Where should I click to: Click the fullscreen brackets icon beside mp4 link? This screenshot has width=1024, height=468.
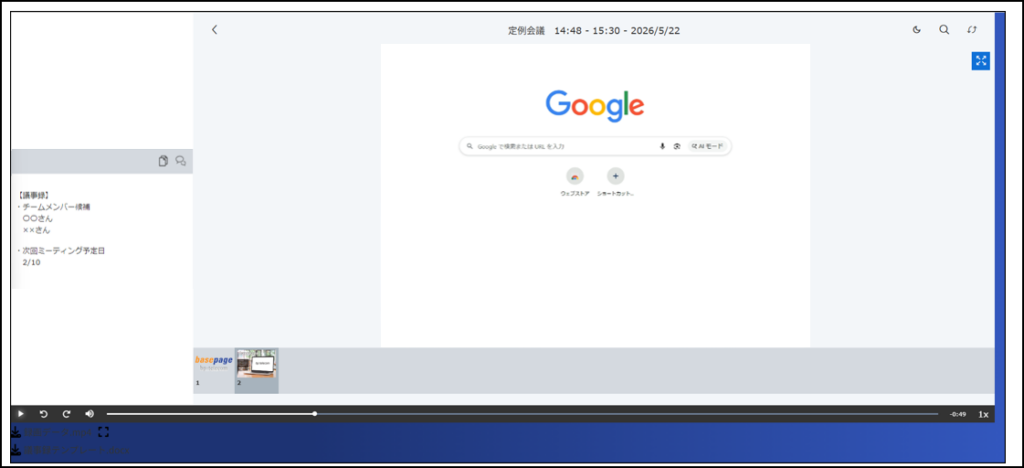point(103,432)
